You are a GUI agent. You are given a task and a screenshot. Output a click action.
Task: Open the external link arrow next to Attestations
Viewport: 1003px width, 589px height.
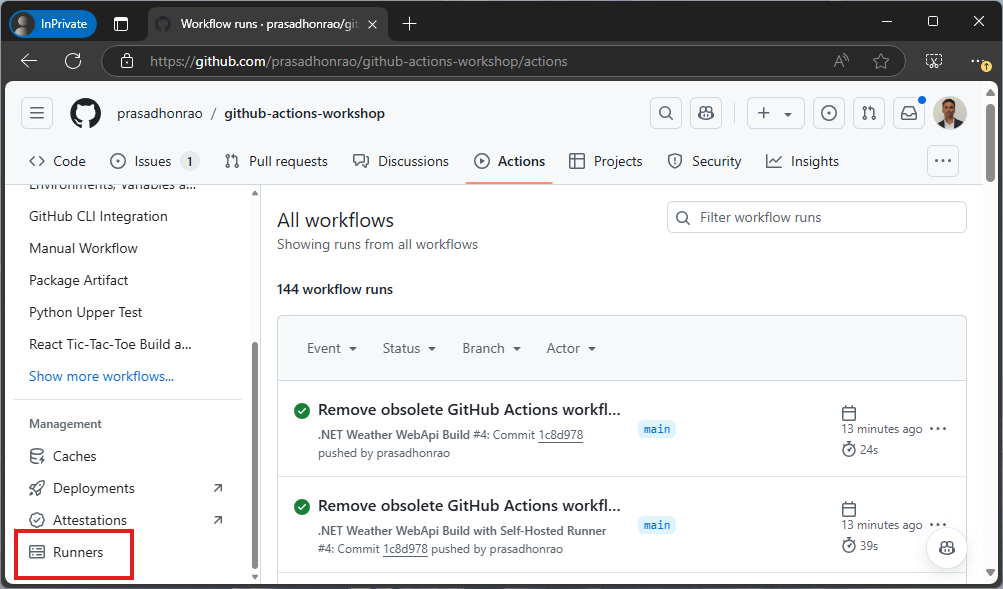(x=217, y=520)
